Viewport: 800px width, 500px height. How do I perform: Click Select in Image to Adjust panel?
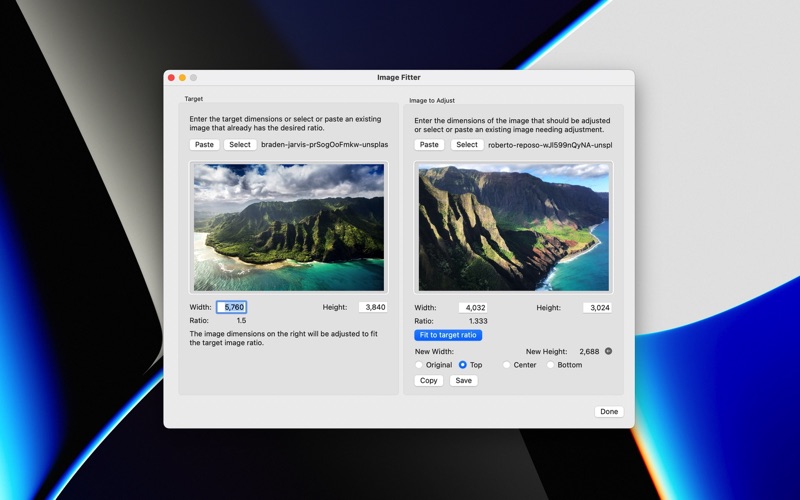click(x=466, y=145)
